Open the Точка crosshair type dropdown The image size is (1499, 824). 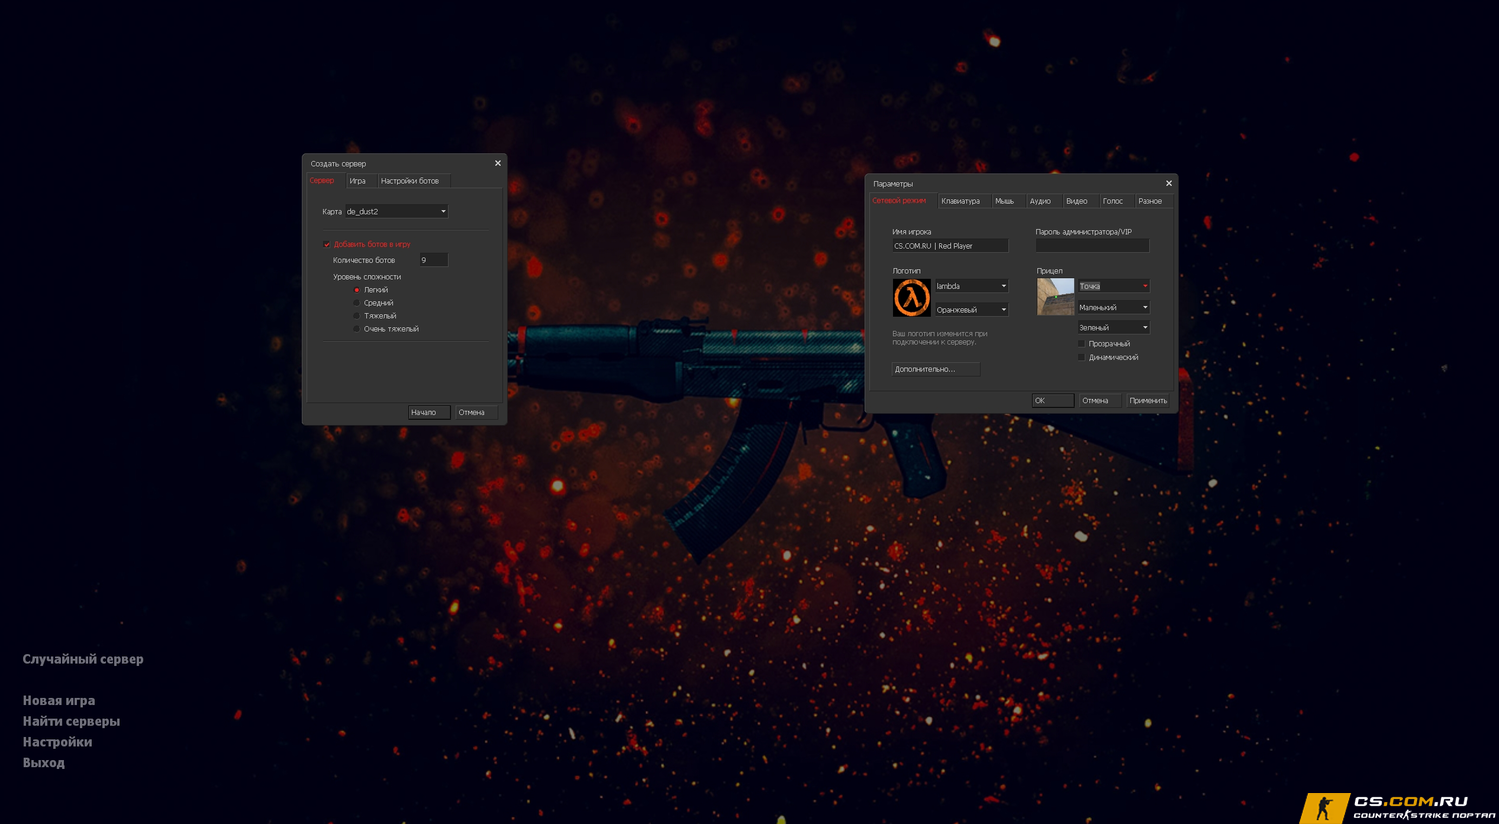click(1113, 286)
